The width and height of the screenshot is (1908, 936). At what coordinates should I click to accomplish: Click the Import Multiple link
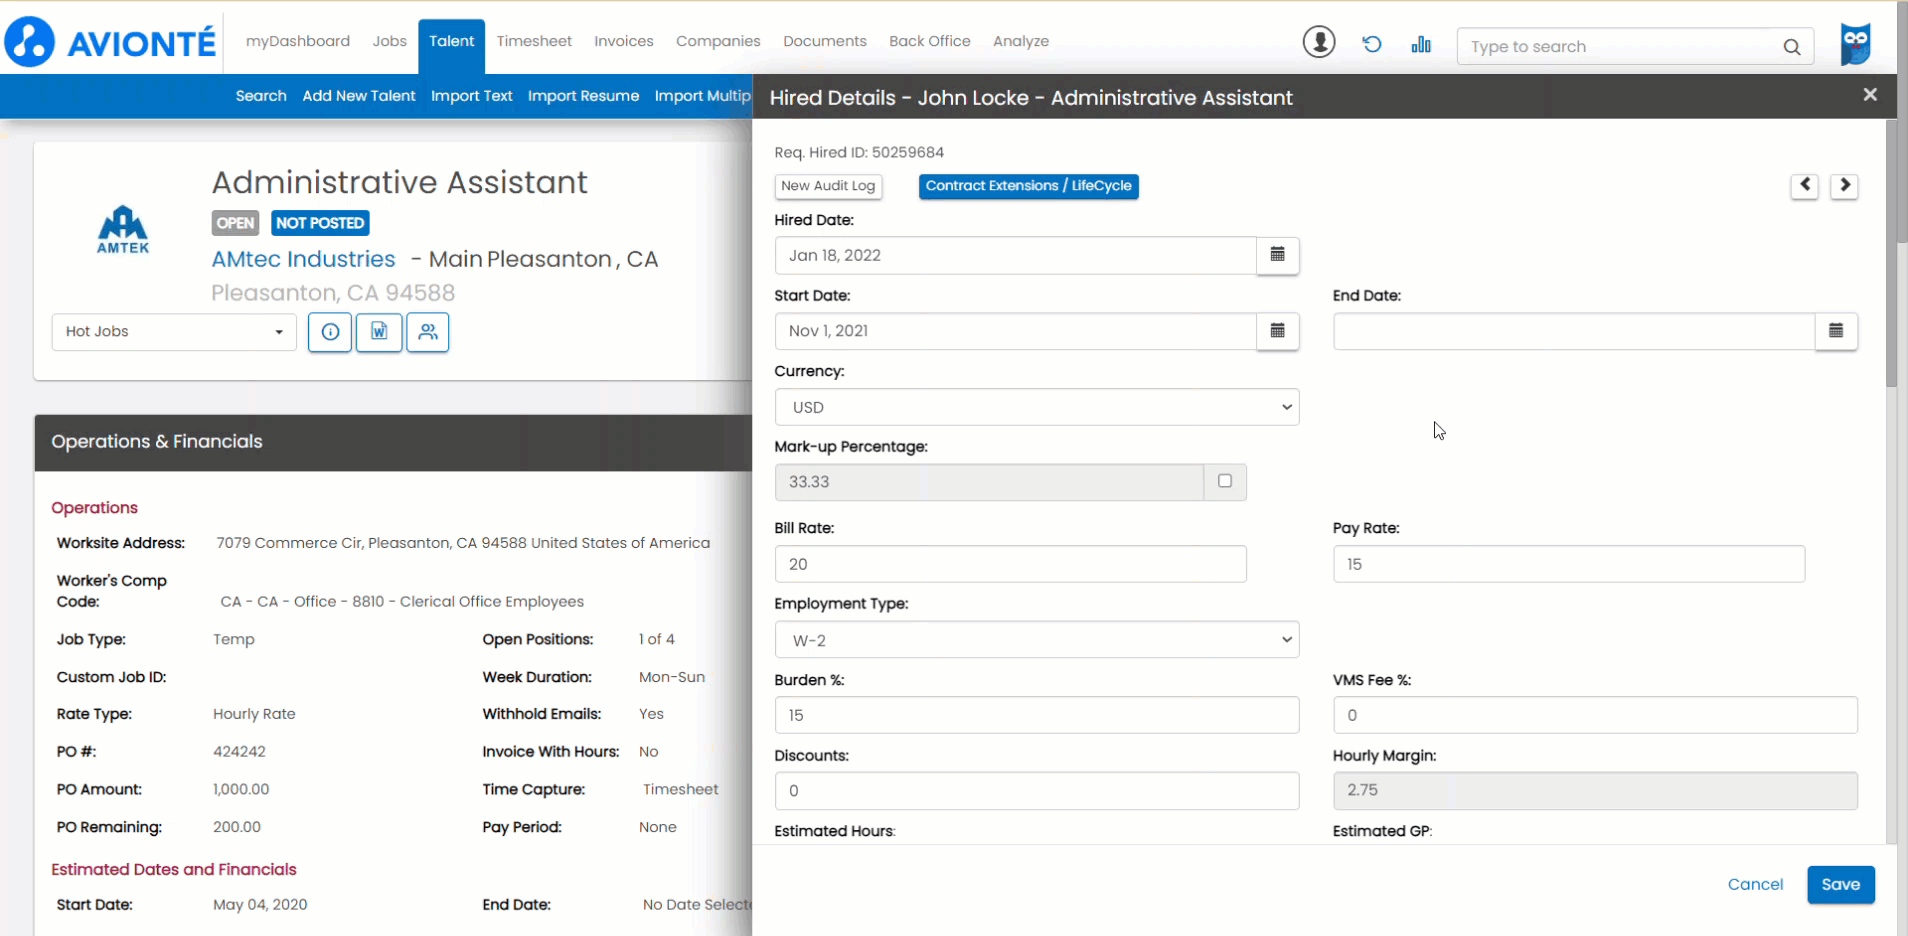tap(703, 96)
